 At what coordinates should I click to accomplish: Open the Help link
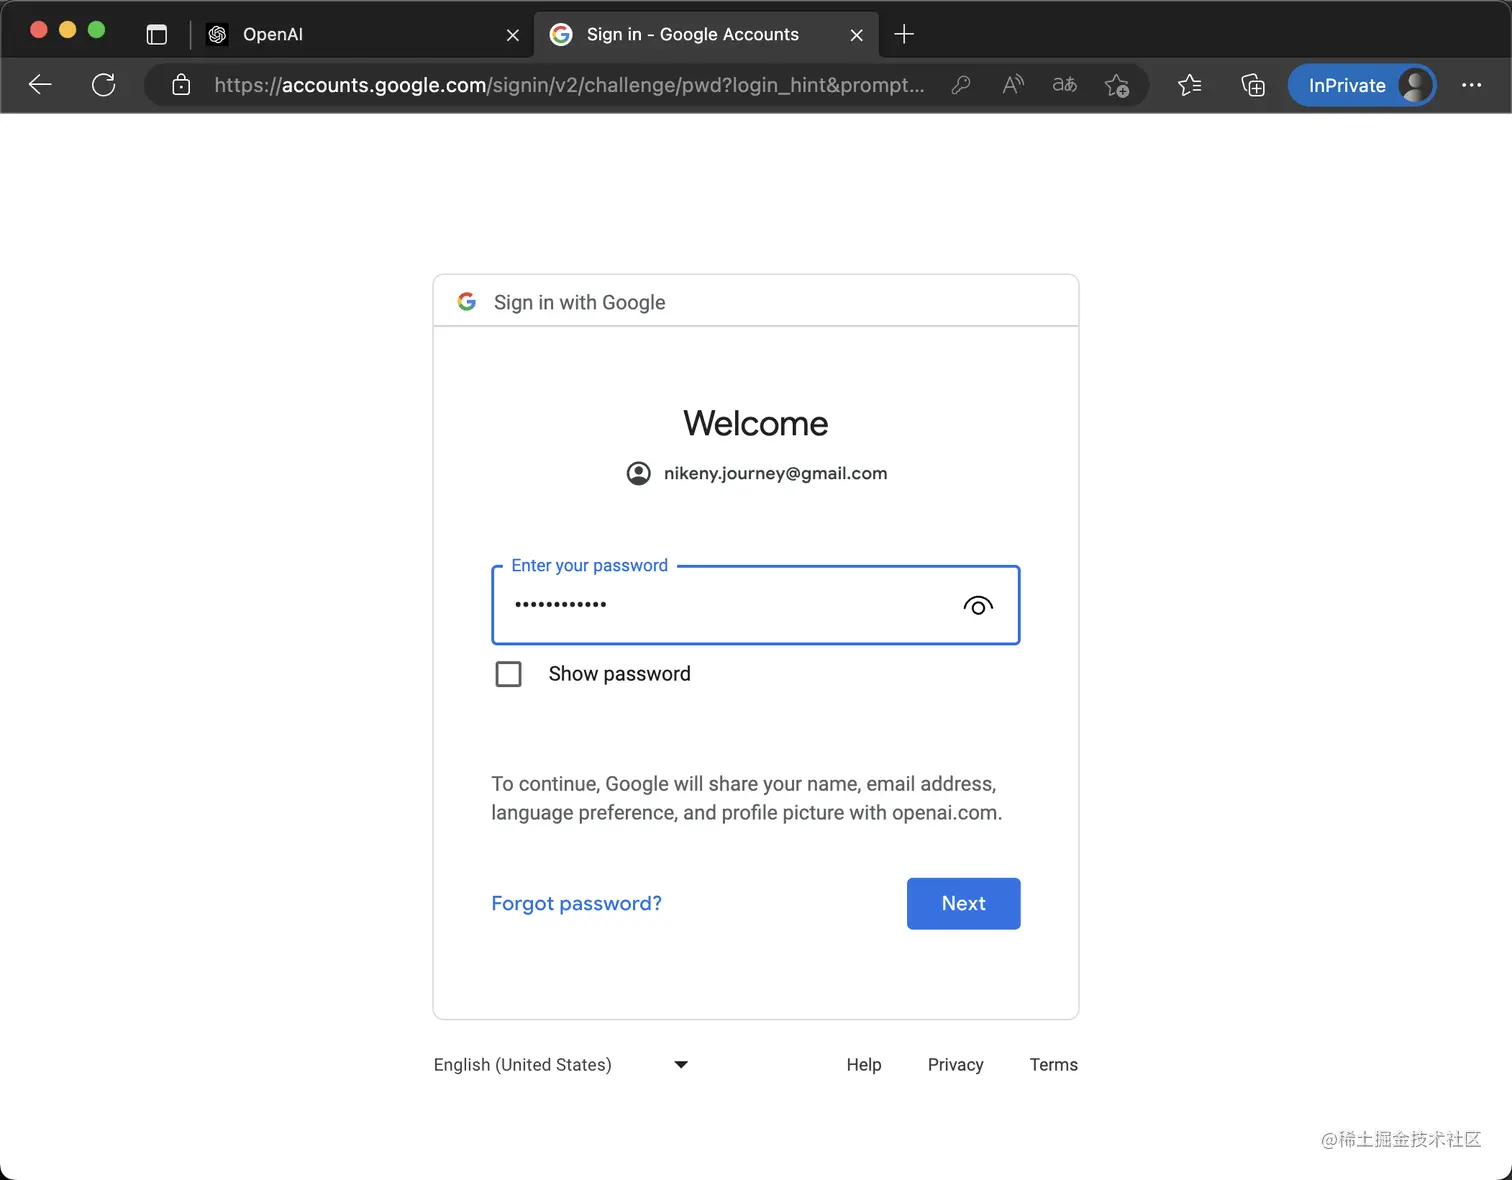point(864,1065)
